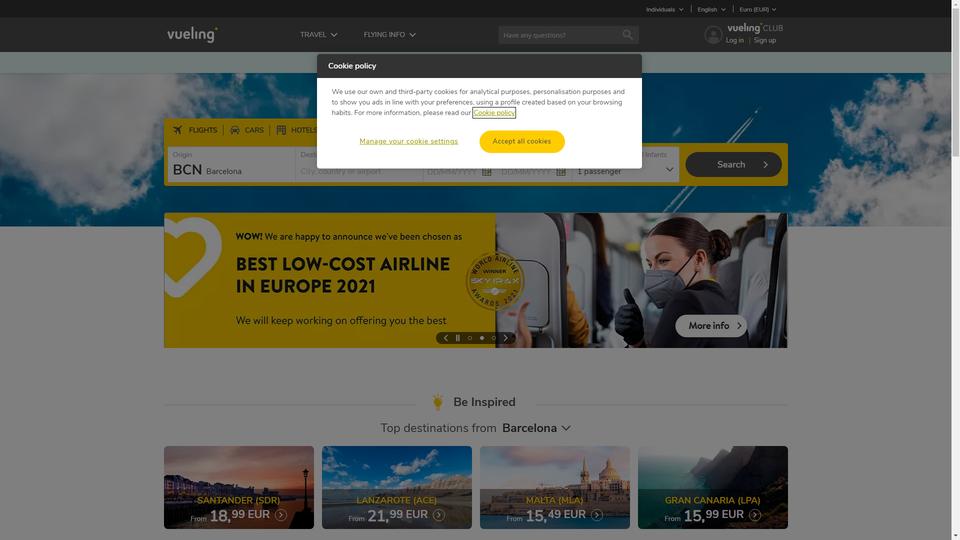Open the TRAVEL menu
Viewport: 960px width, 540px height.
point(318,35)
